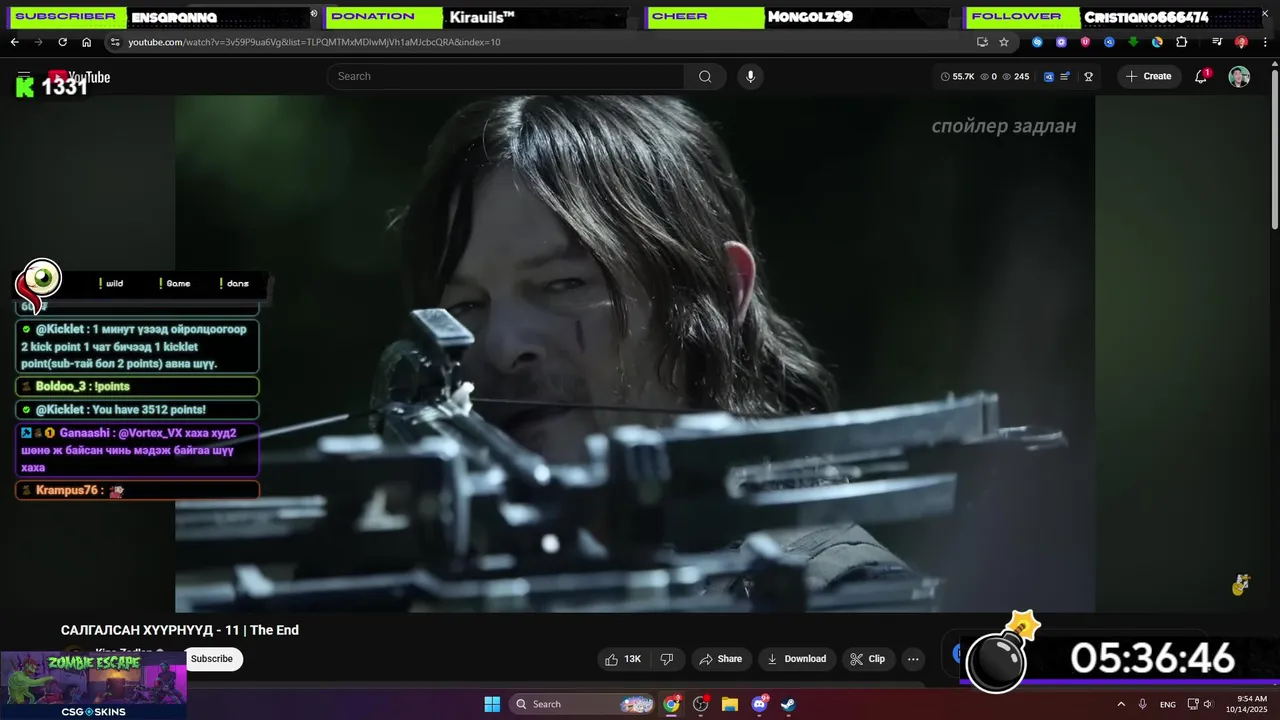Screen dimensions: 1280x720
Task: Open the browser home page
Action: tap(86, 42)
